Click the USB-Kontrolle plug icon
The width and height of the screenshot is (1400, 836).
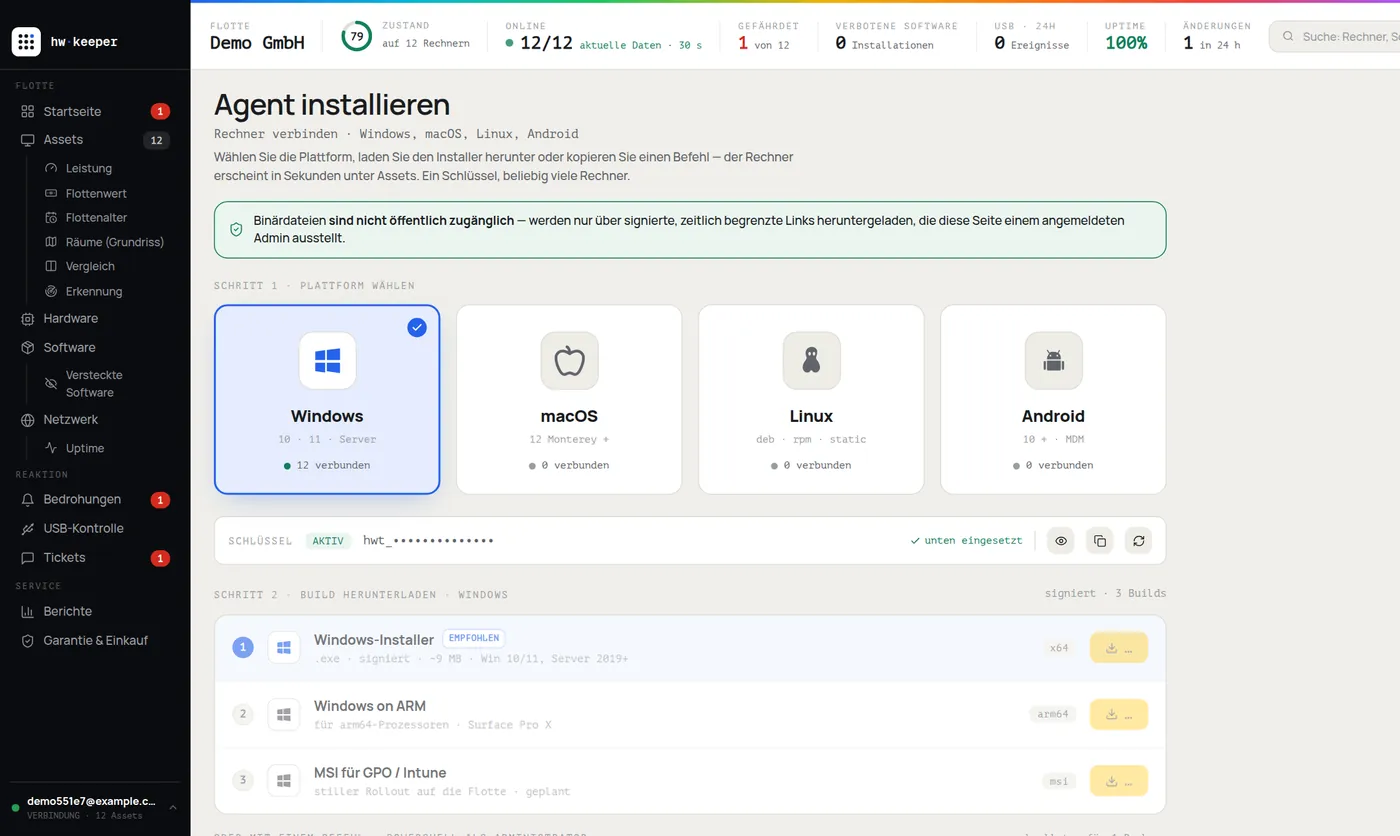28,528
